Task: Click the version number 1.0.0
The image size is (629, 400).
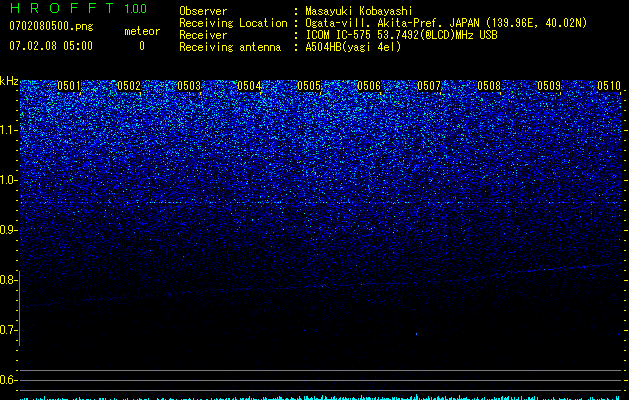Action: pos(135,8)
